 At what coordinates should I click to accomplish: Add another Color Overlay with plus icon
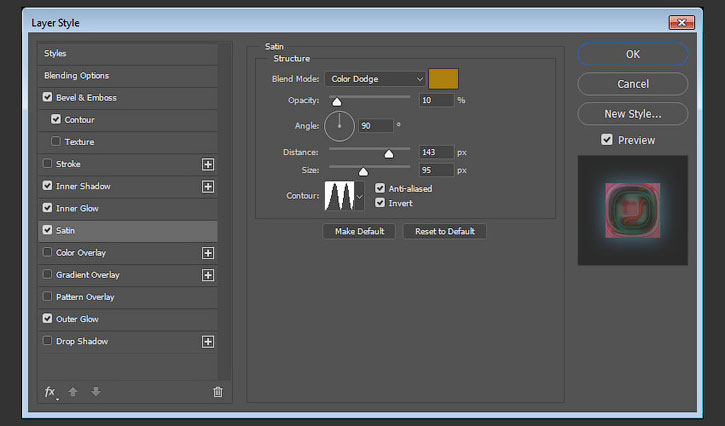coord(208,253)
